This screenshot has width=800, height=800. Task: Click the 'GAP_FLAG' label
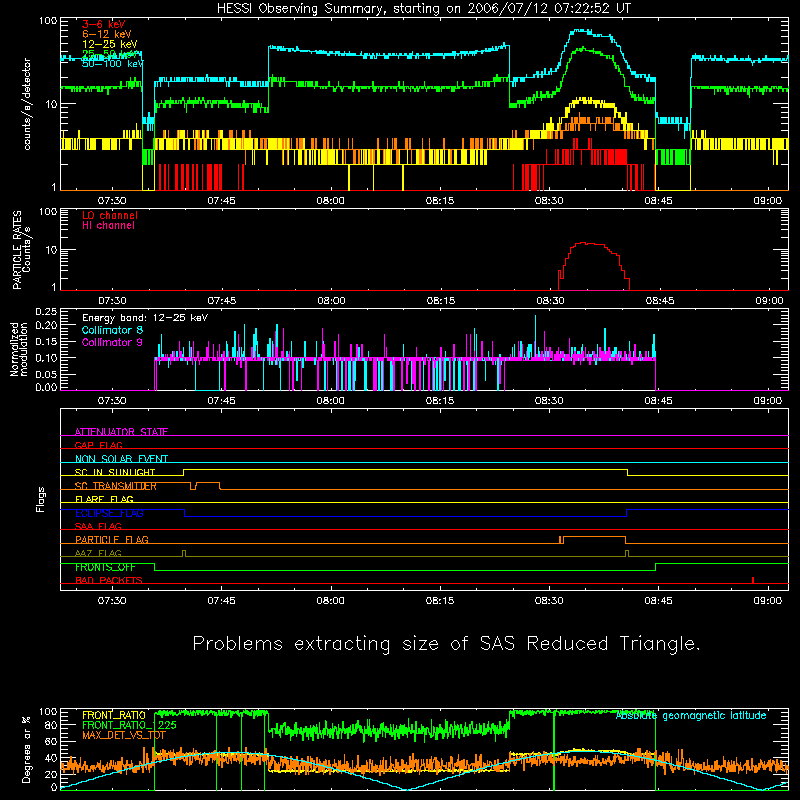coord(98,445)
